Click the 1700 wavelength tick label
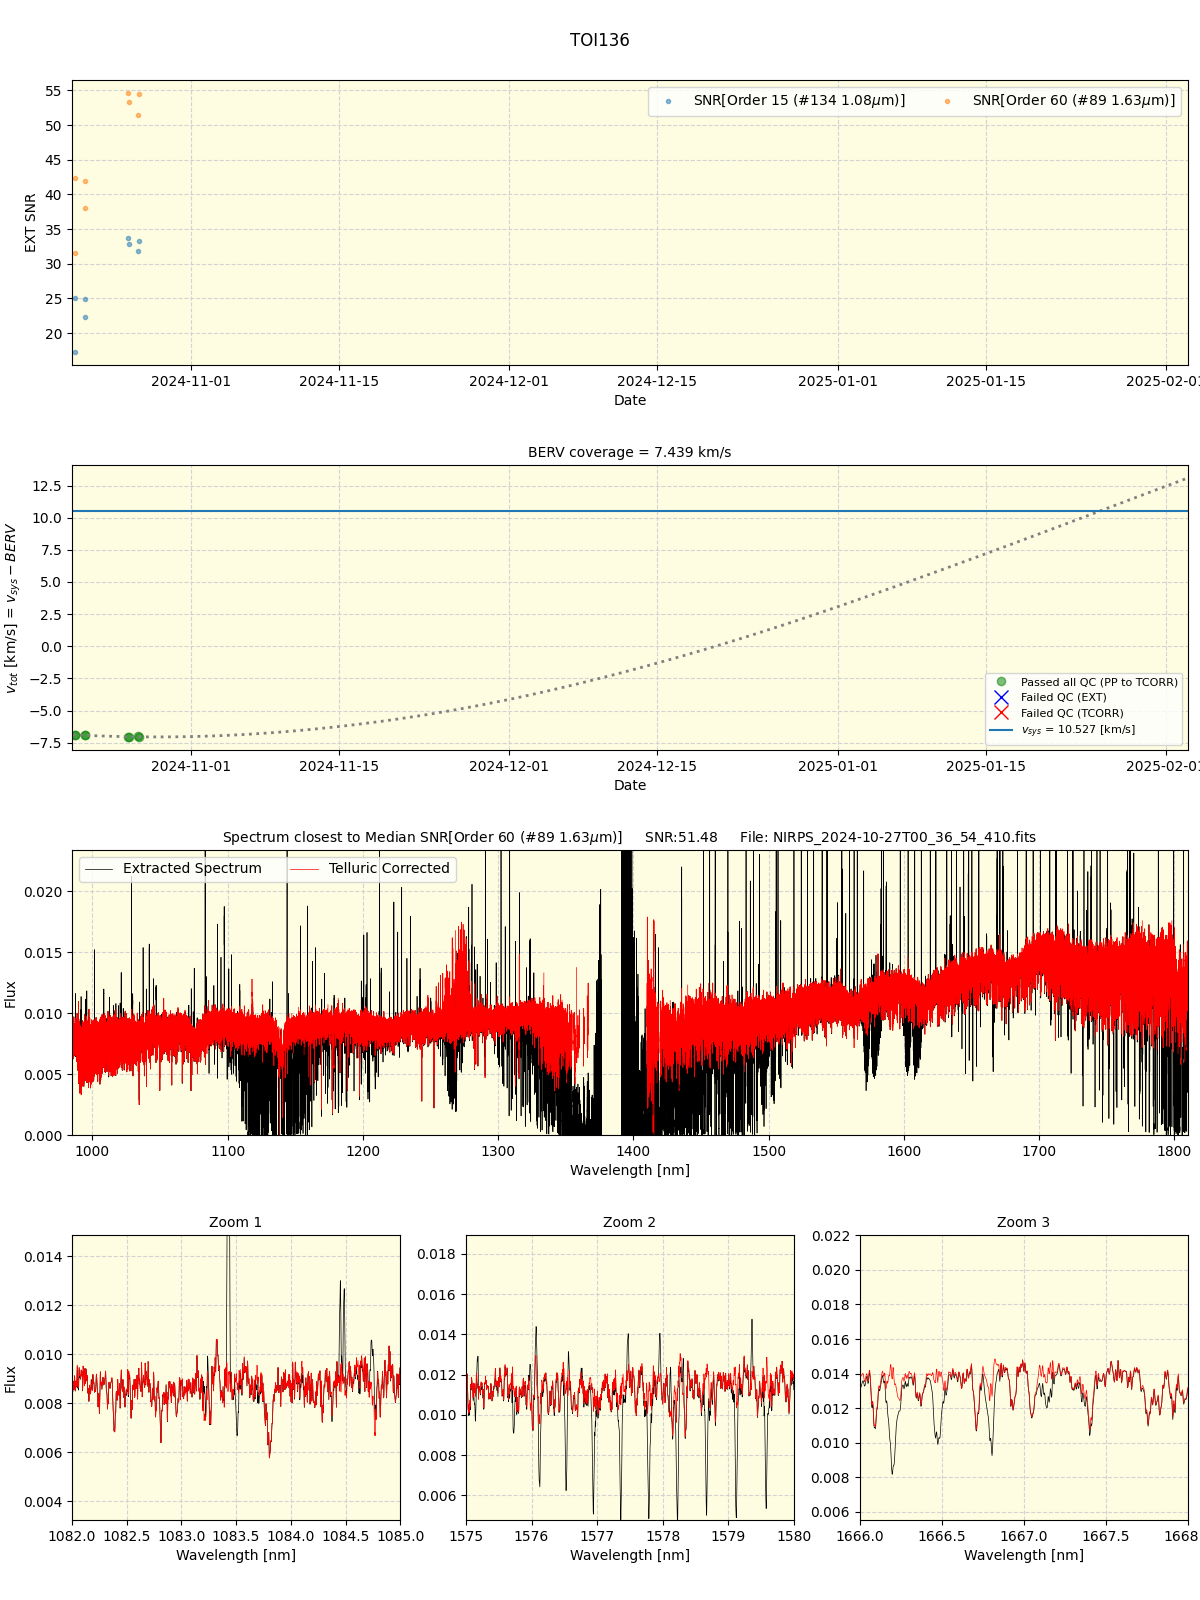 (1039, 1151)
